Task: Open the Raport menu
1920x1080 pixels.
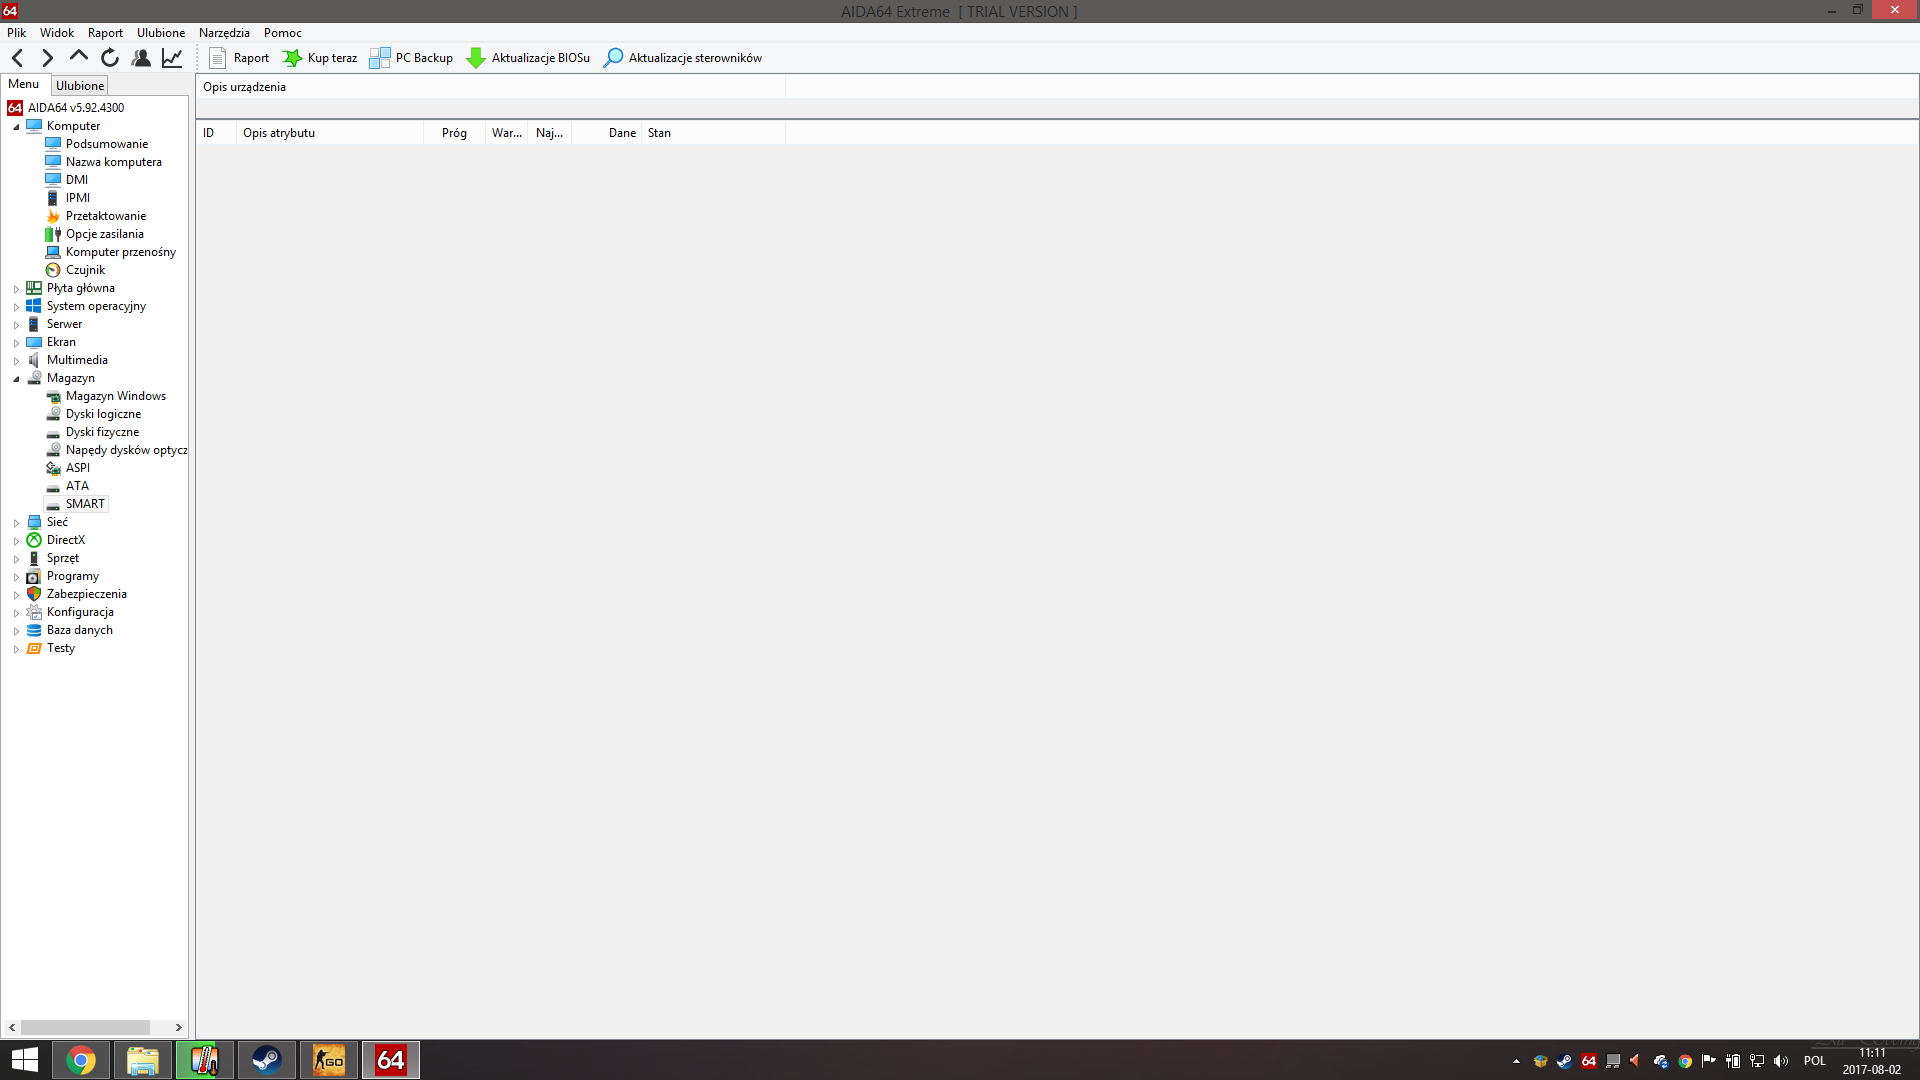Action: point(105,33)
